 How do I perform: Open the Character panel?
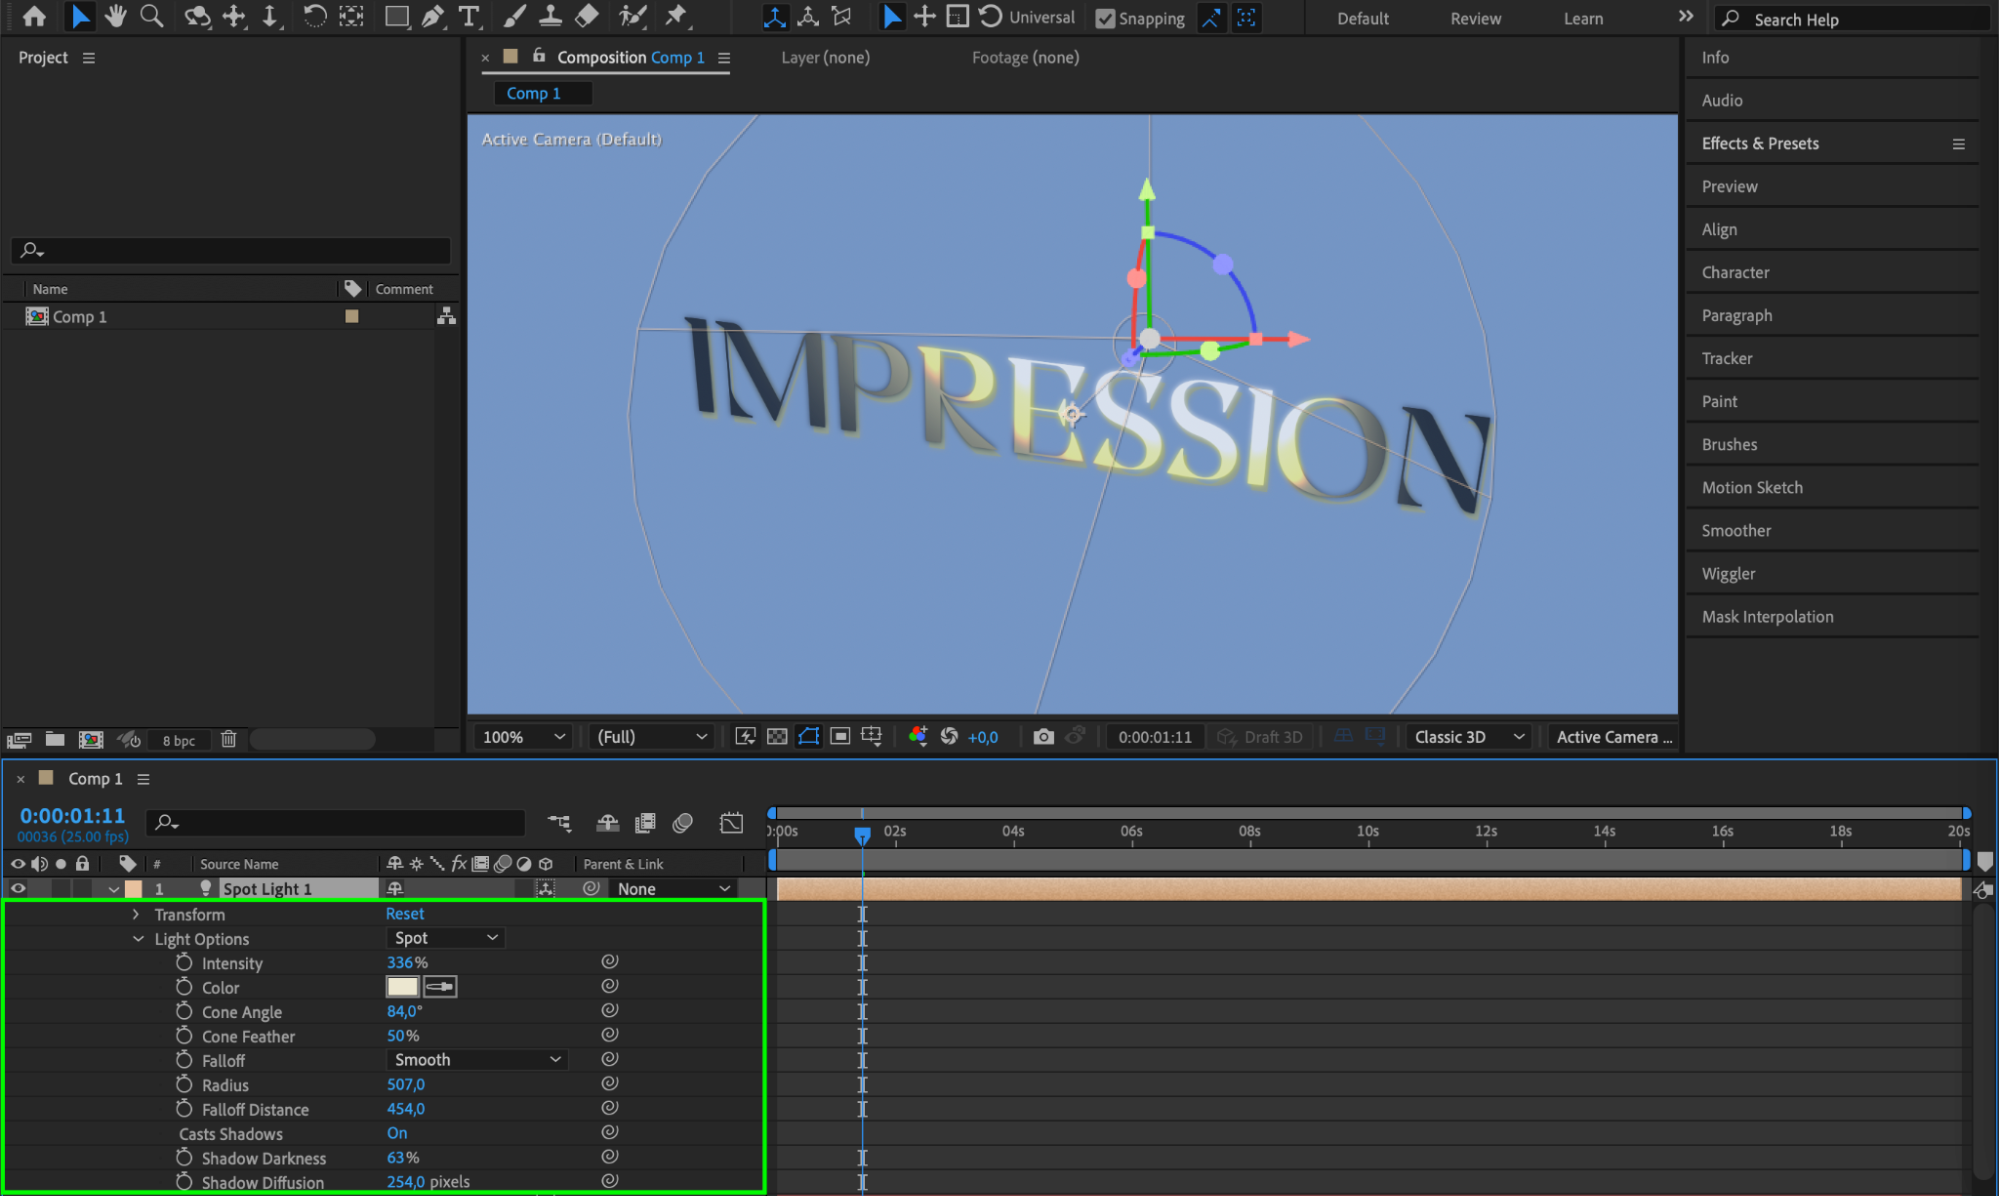pos(1735,272)
